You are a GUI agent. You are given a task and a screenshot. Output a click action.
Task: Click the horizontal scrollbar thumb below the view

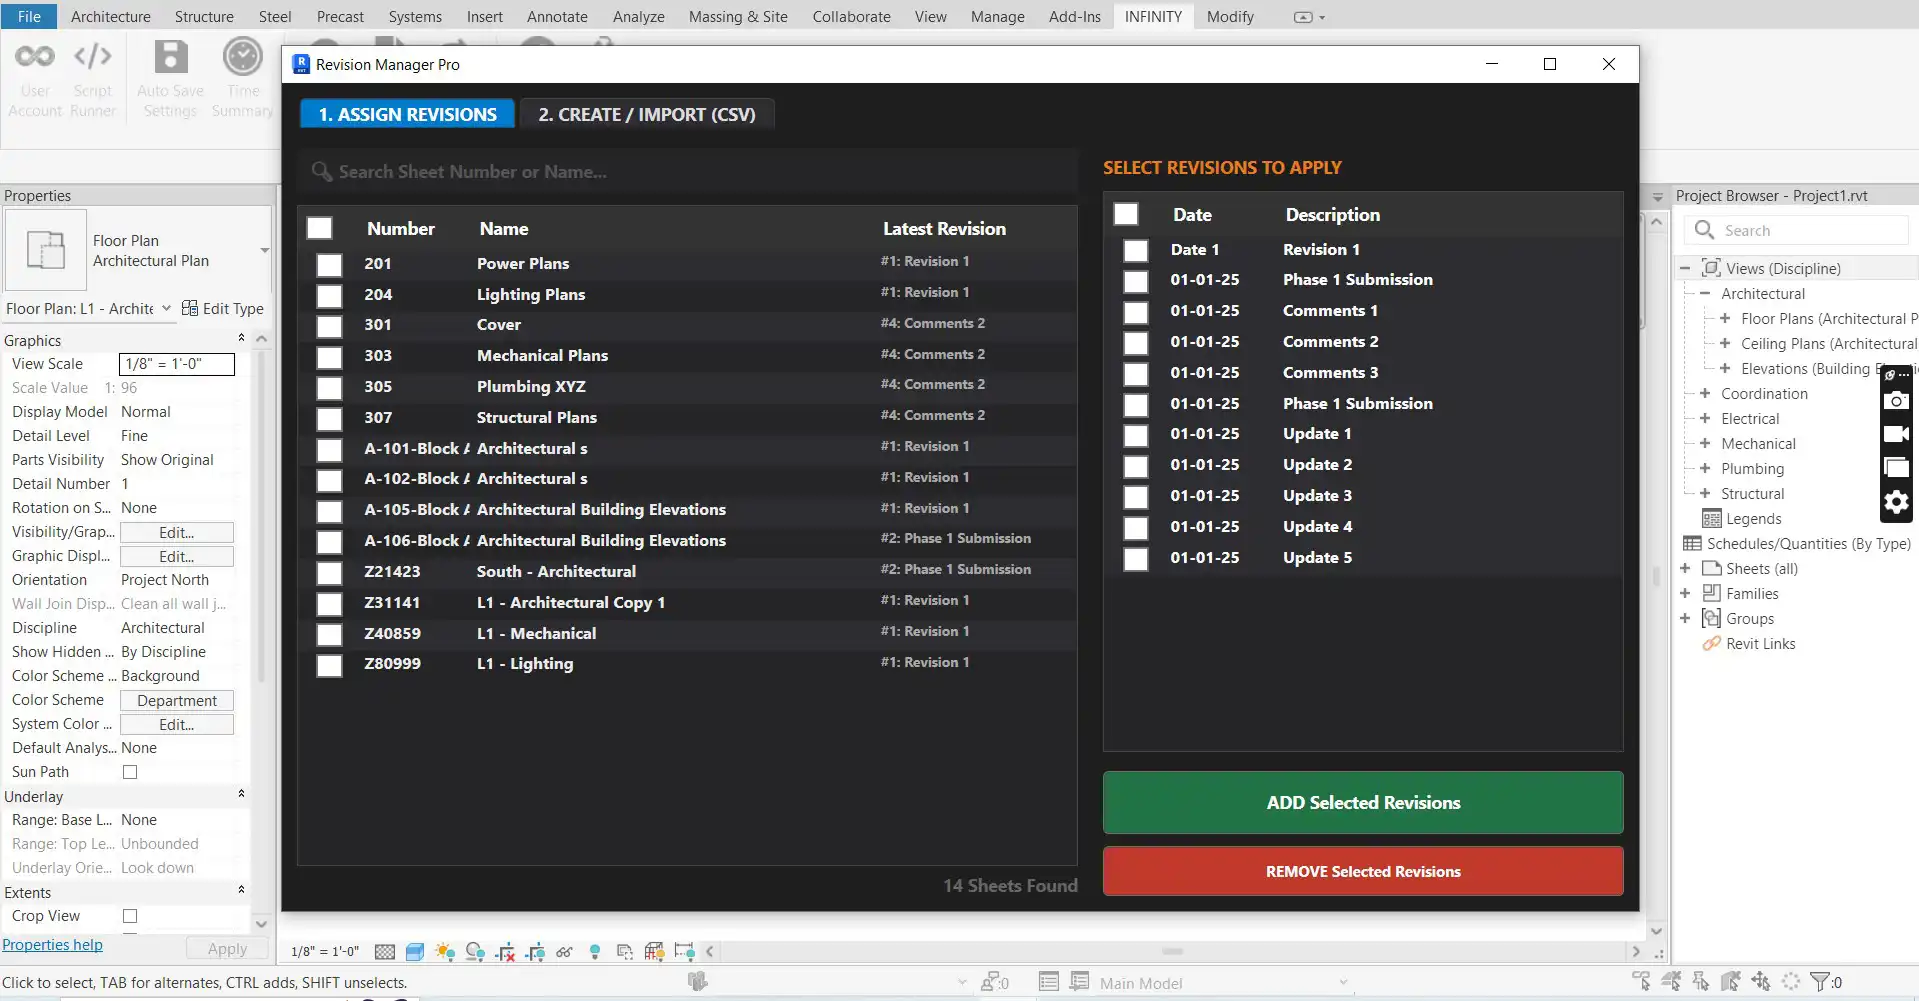(x=1172, y=952)
